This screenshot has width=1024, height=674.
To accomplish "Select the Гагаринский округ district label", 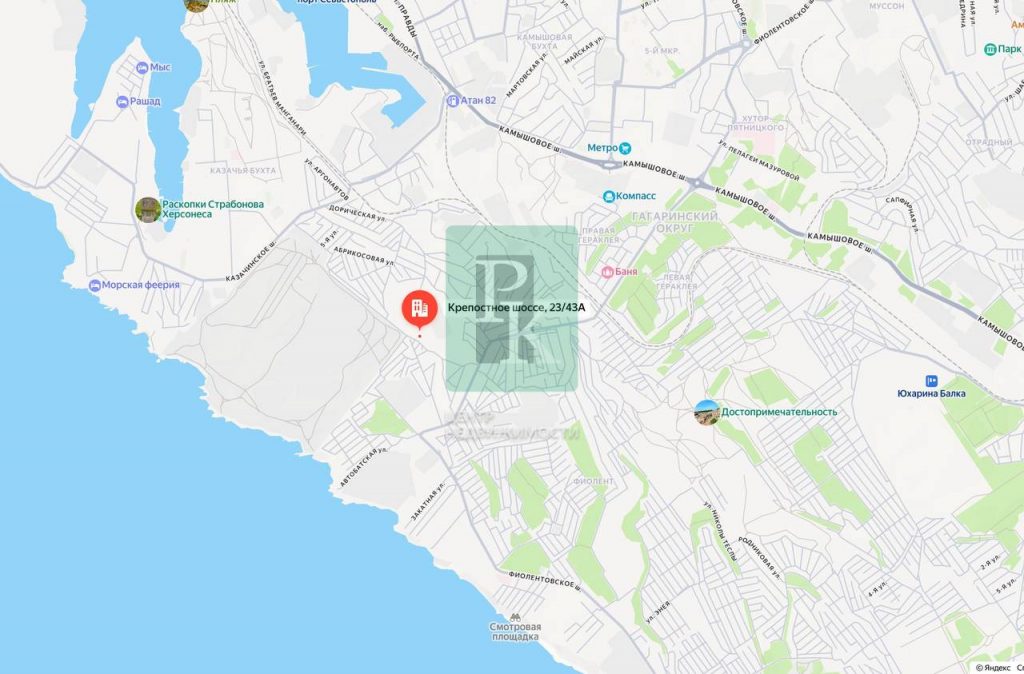I will [x=675, y=222].
